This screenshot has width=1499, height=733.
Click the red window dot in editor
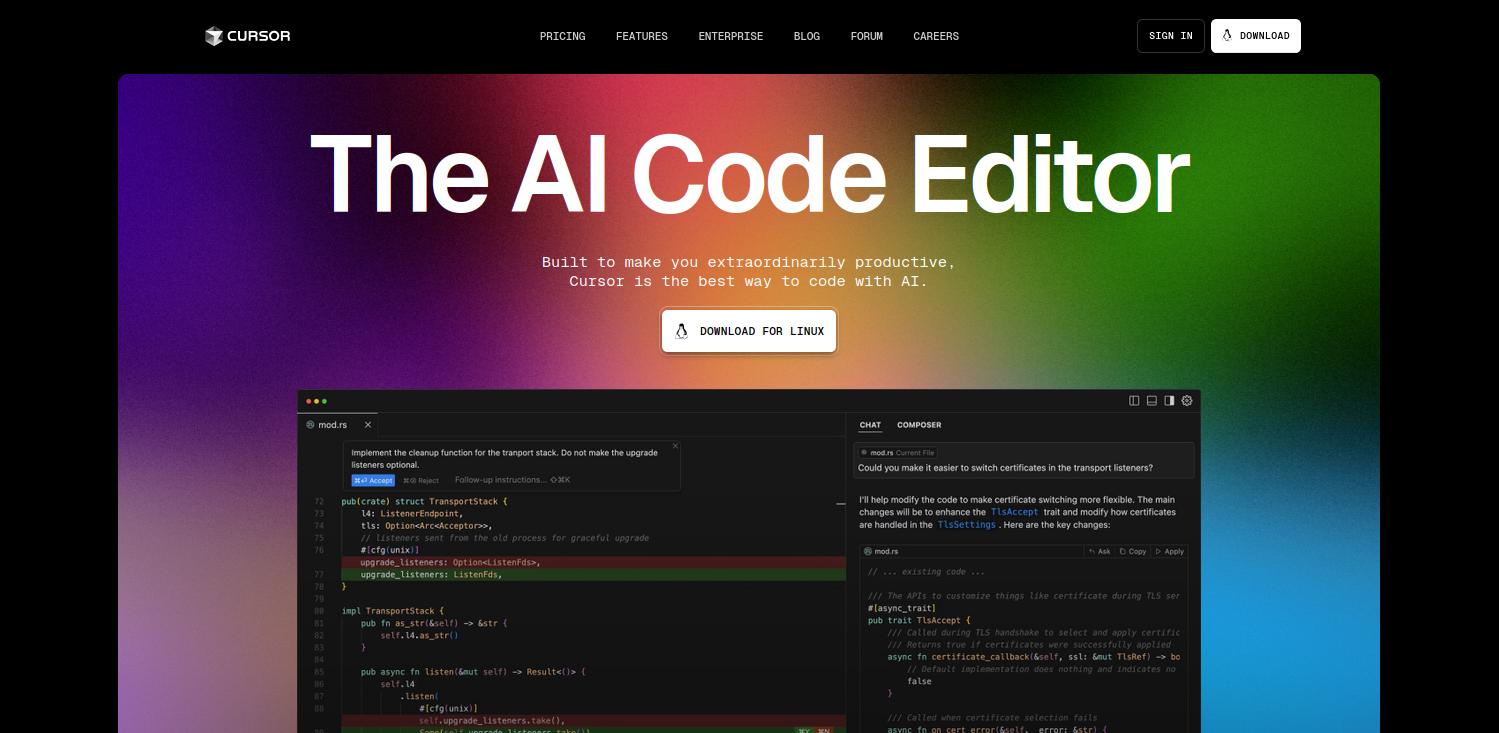tap(309, 401)
